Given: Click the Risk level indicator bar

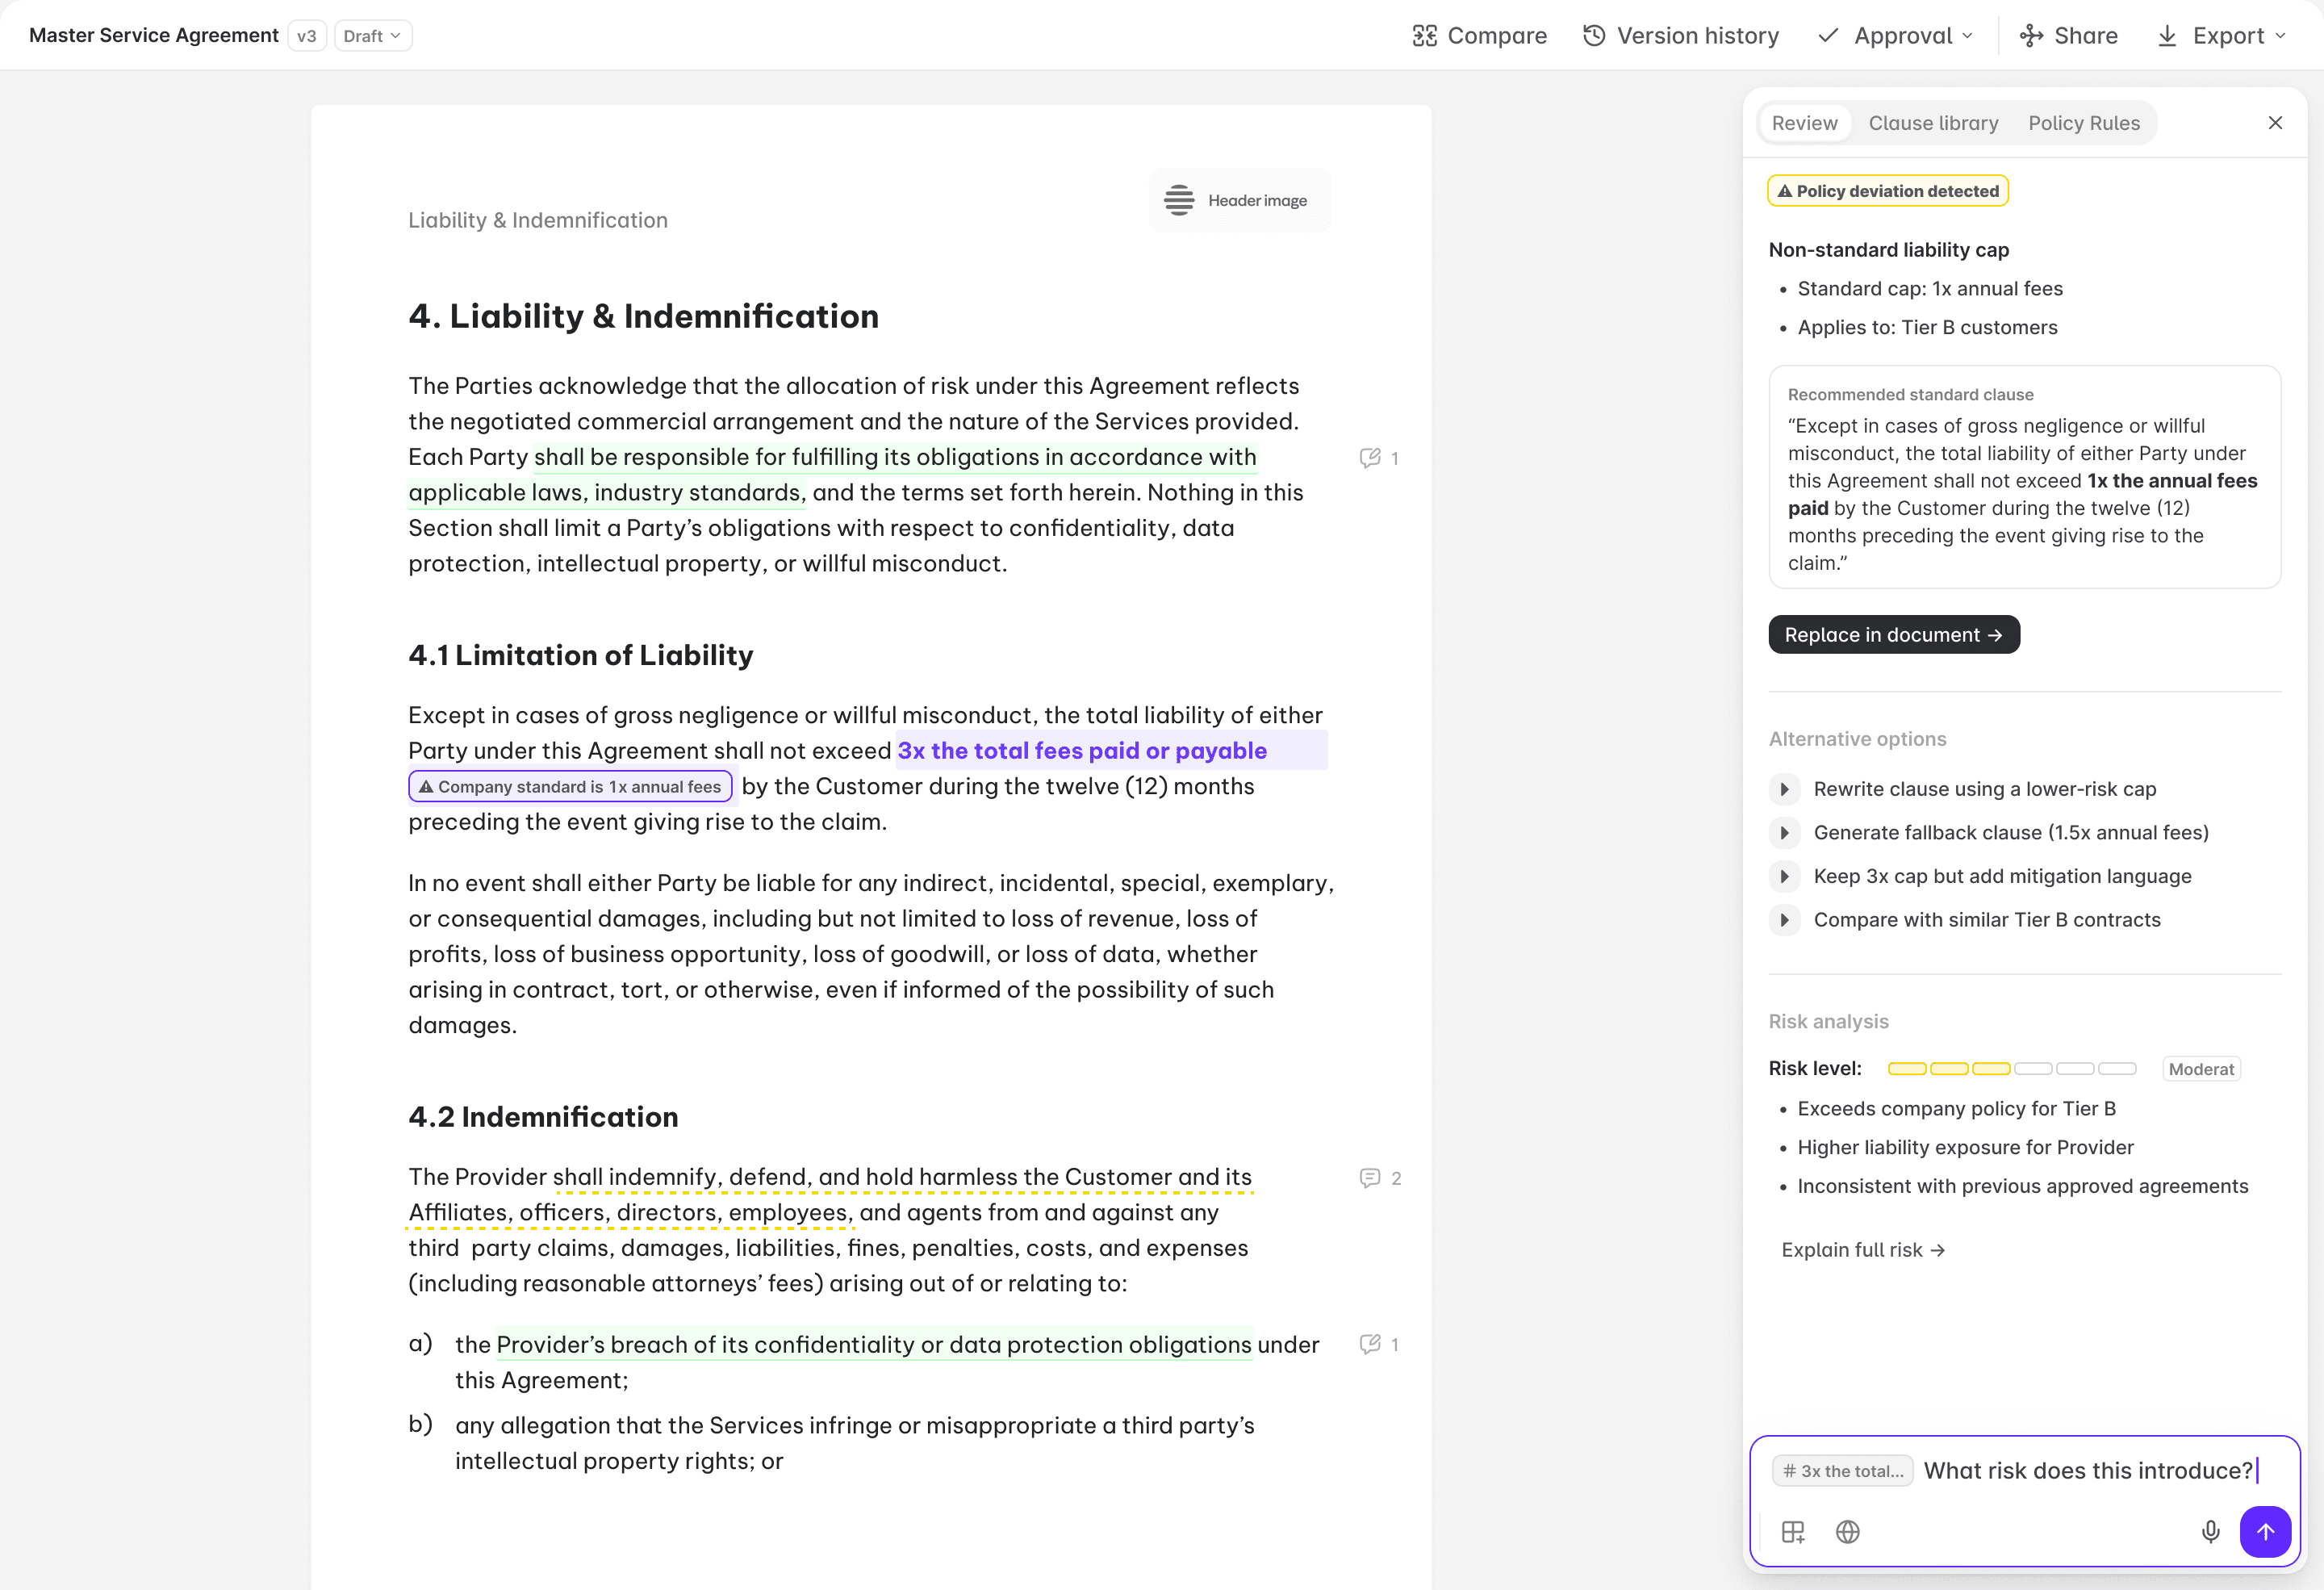Looking at the screenshot, I should click(2011, 1069).
